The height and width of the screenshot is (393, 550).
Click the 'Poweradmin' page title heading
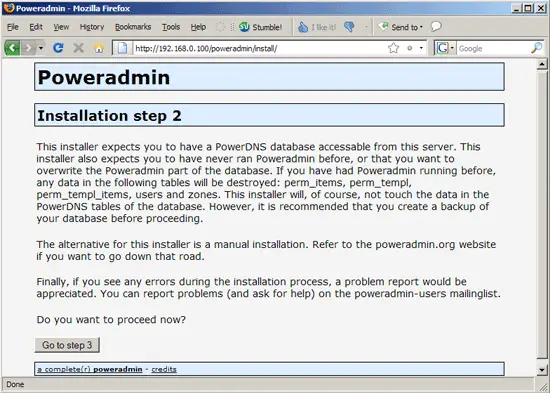pyautogui.click(x=104, y=77)
